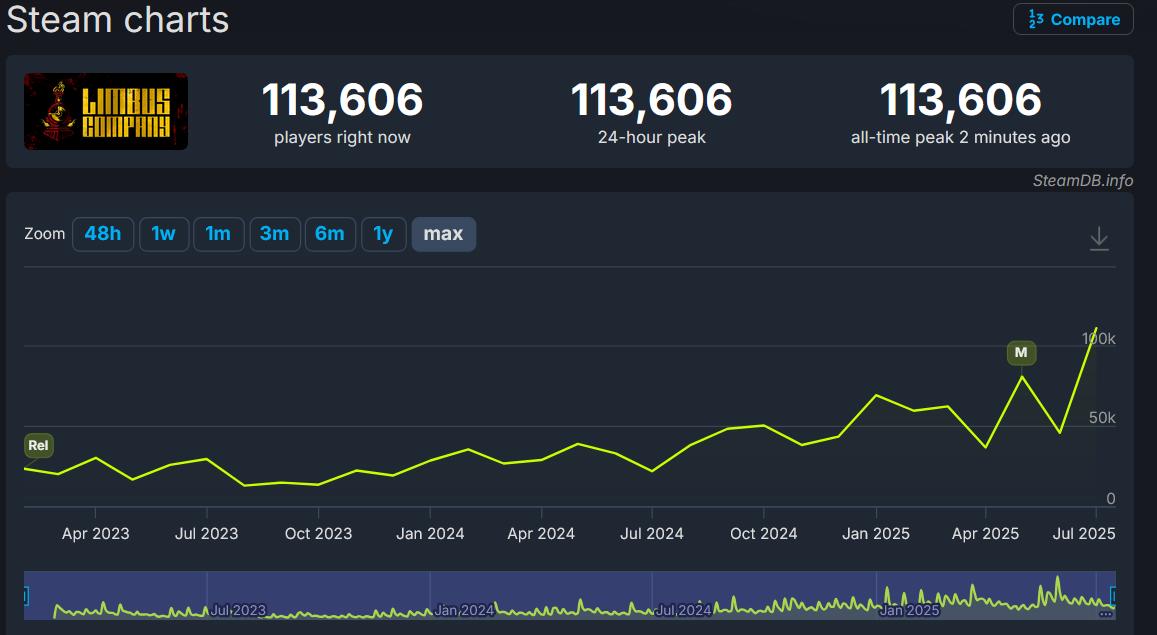Click the '24-hour peak' label

pos(652,137)
